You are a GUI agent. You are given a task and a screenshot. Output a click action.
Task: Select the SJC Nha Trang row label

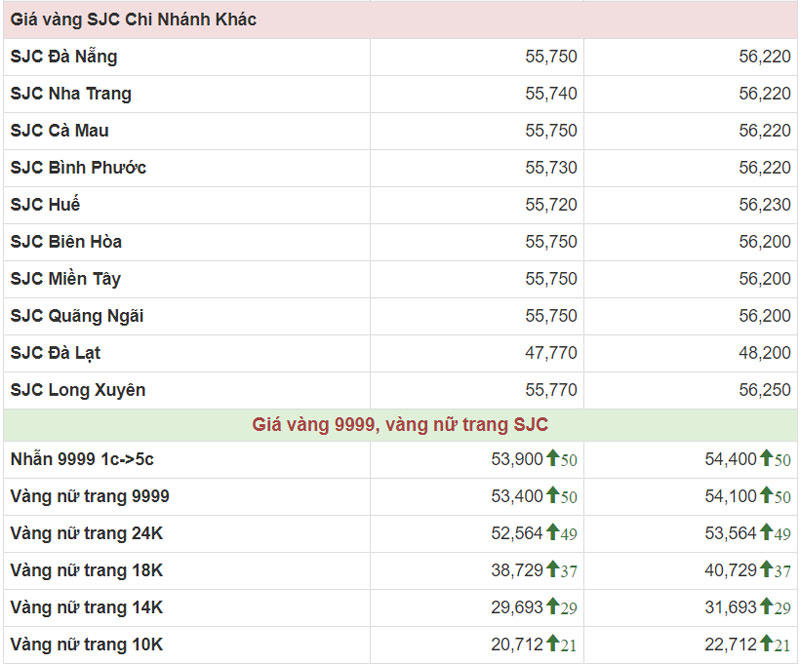(x=70, y=94)
